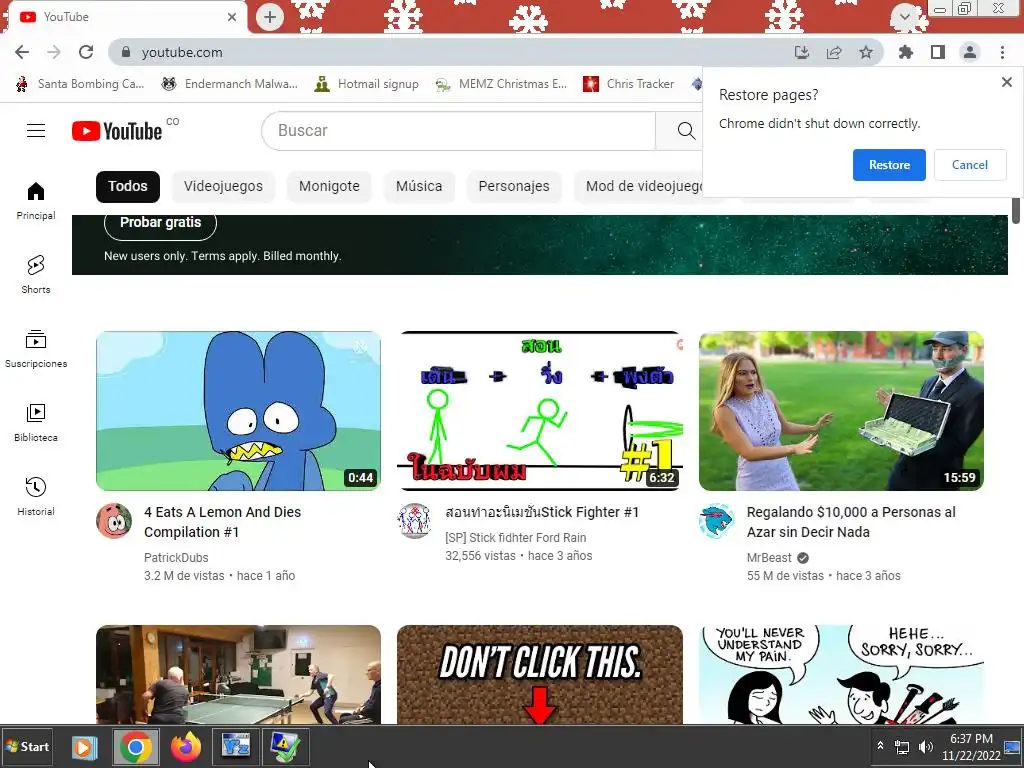Open table tennis video thumbnail

238,675
